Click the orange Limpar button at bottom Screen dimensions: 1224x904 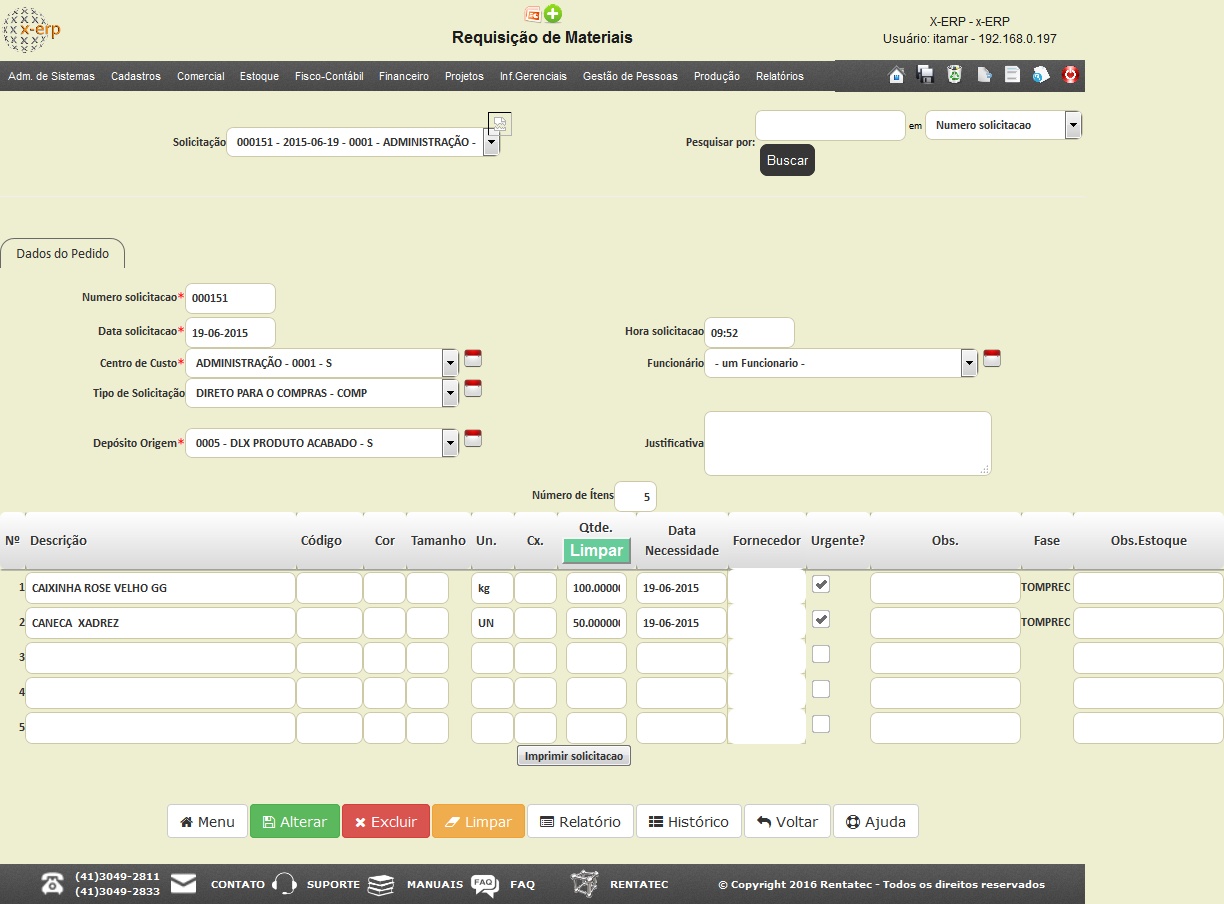coord(478,821)
